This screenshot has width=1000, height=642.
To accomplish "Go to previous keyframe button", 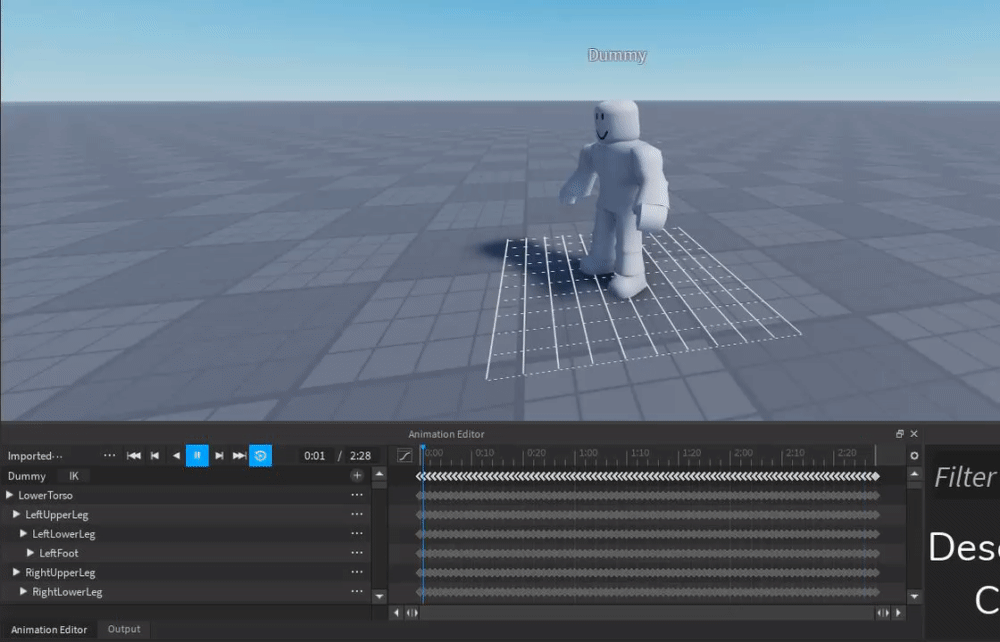I will [x=154, y=456].
